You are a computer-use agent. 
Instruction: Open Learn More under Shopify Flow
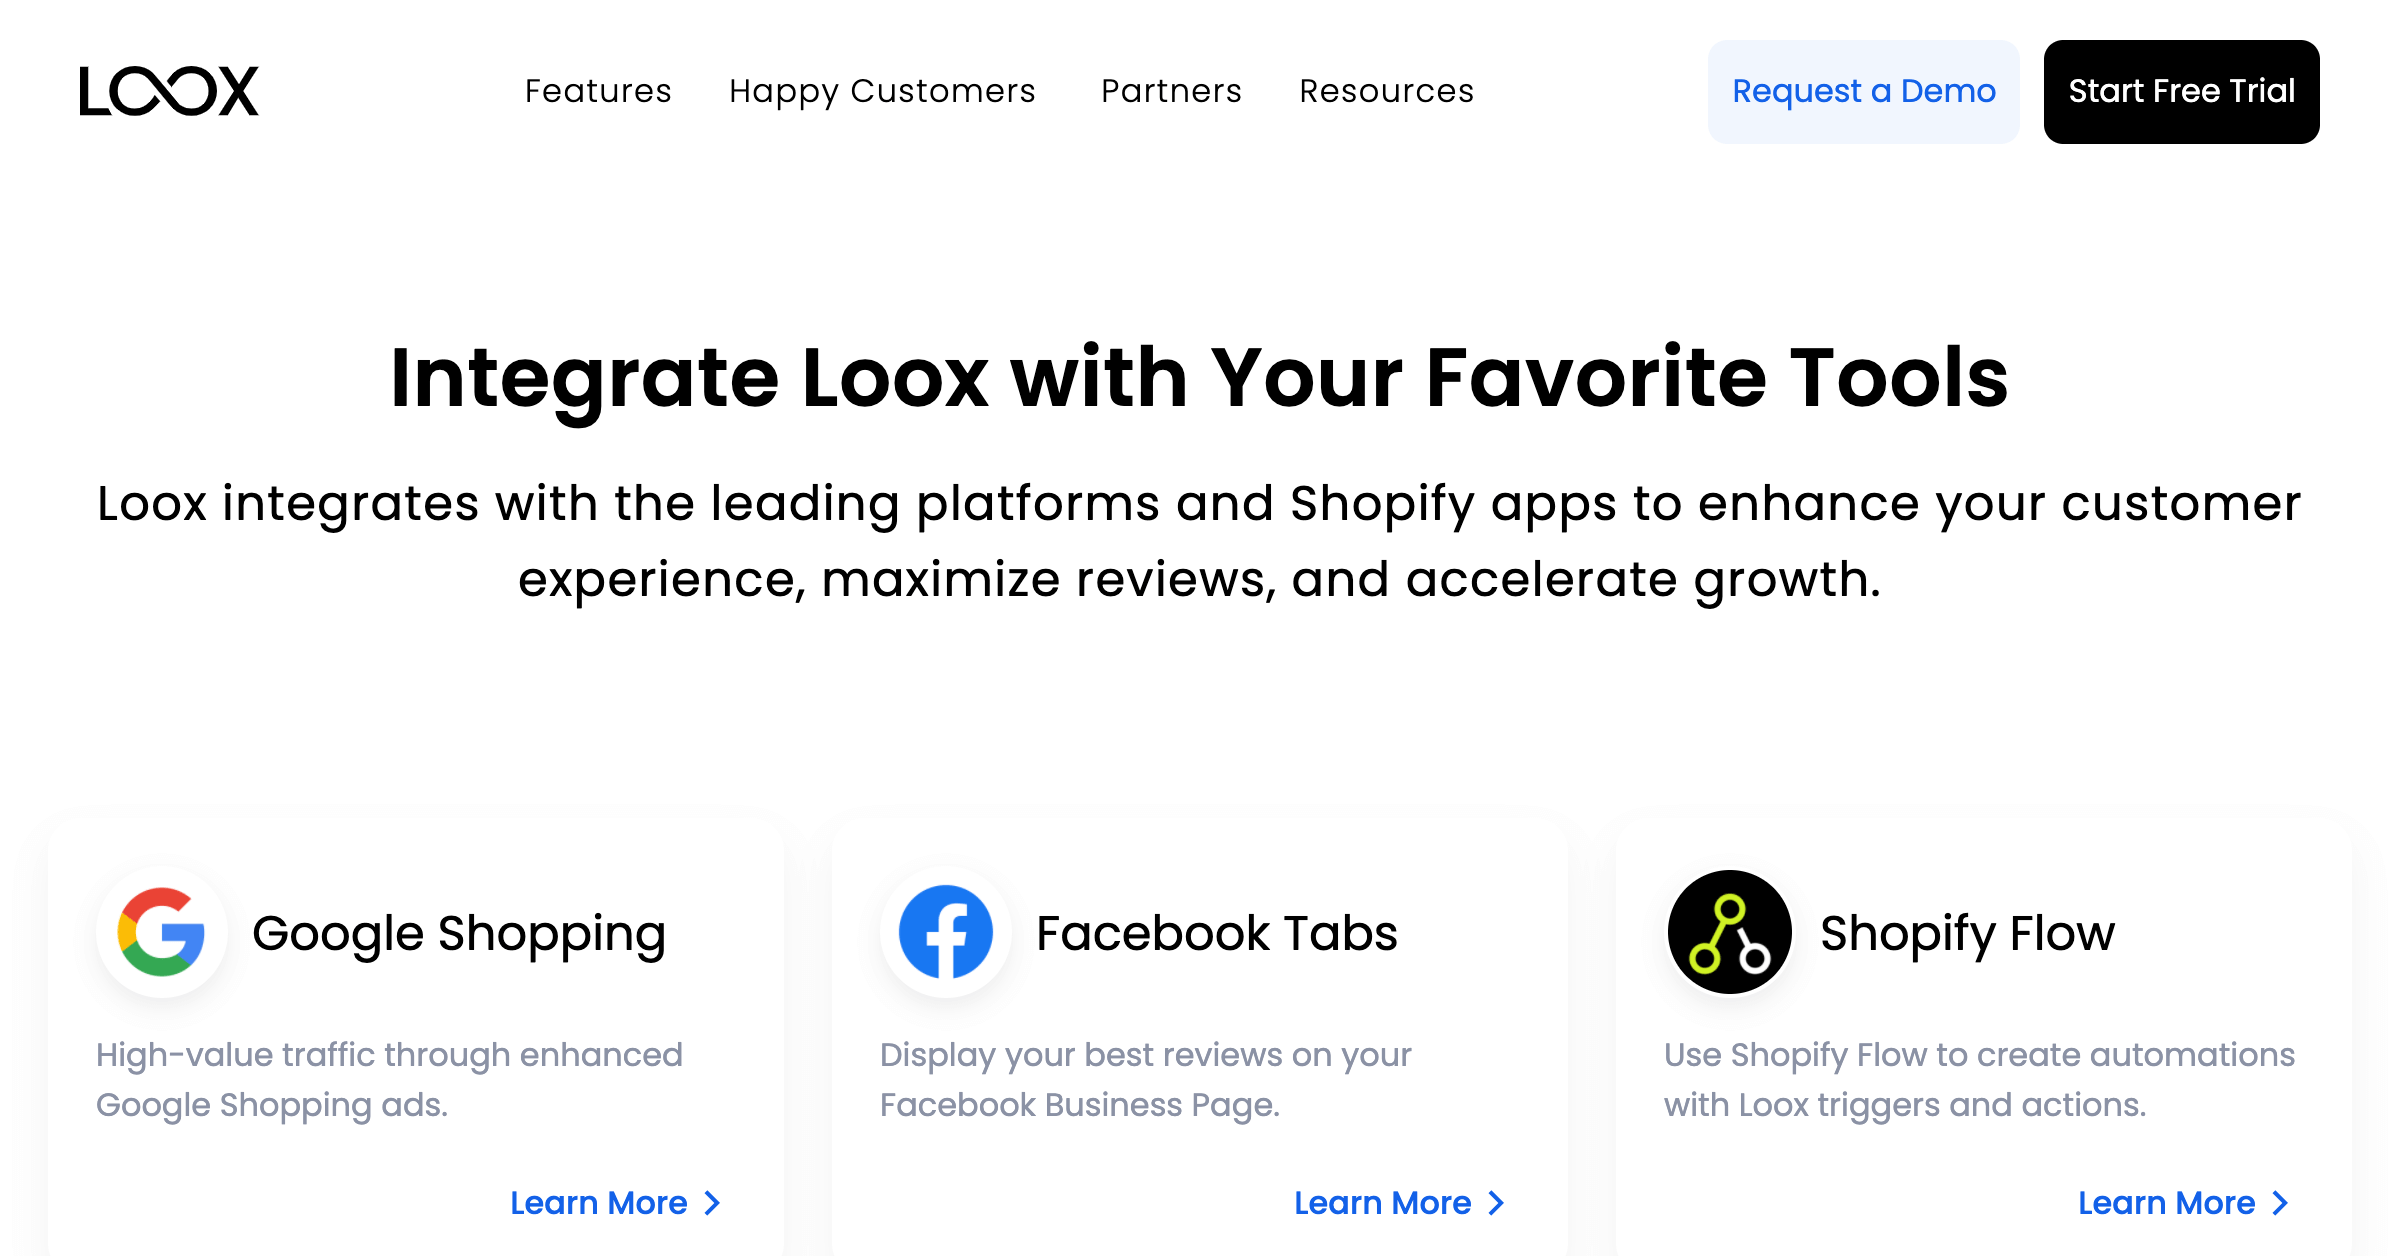coord(2166,1203)
